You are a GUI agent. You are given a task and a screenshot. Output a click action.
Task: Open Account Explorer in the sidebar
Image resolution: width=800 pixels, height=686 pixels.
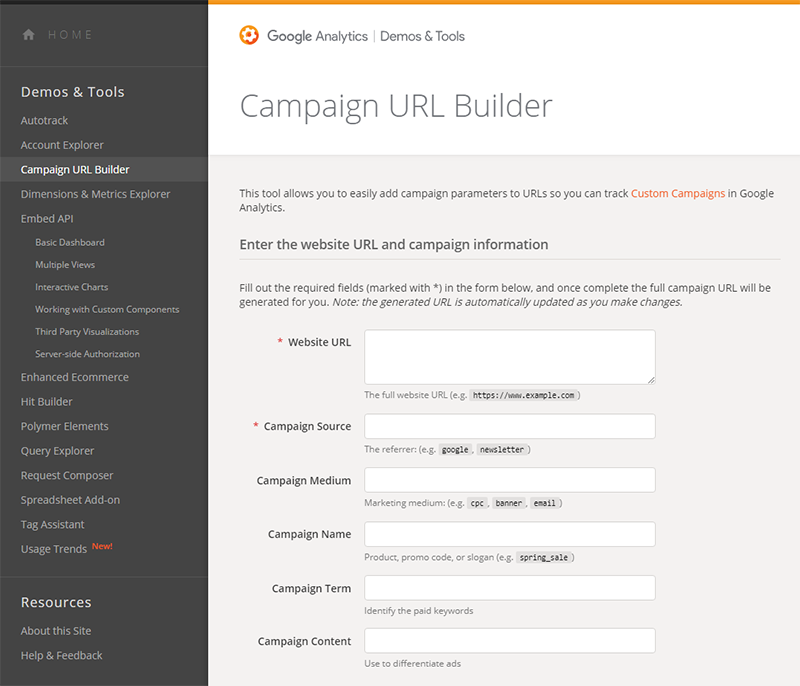pos(62,145)
